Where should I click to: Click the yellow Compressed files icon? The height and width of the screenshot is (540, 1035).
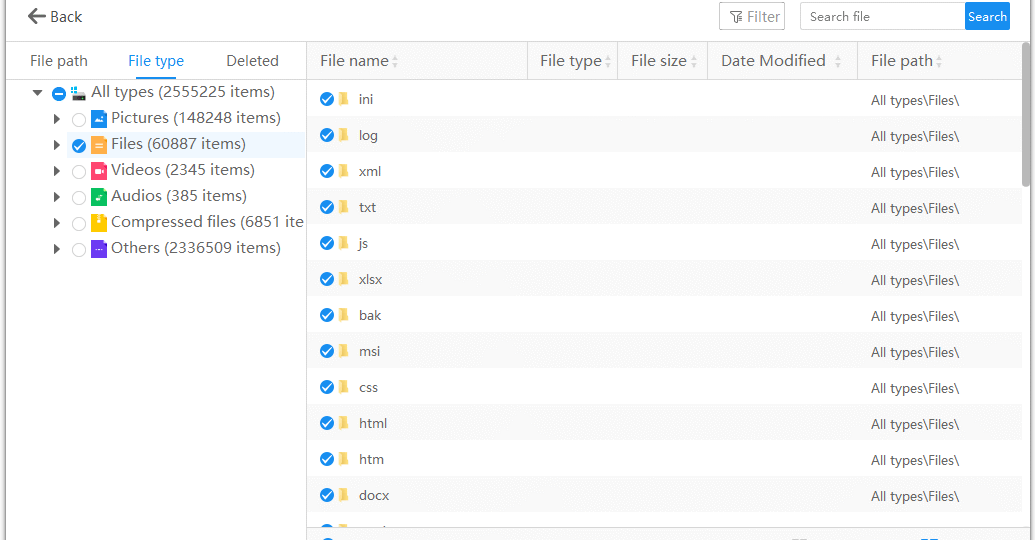(99, 222)
